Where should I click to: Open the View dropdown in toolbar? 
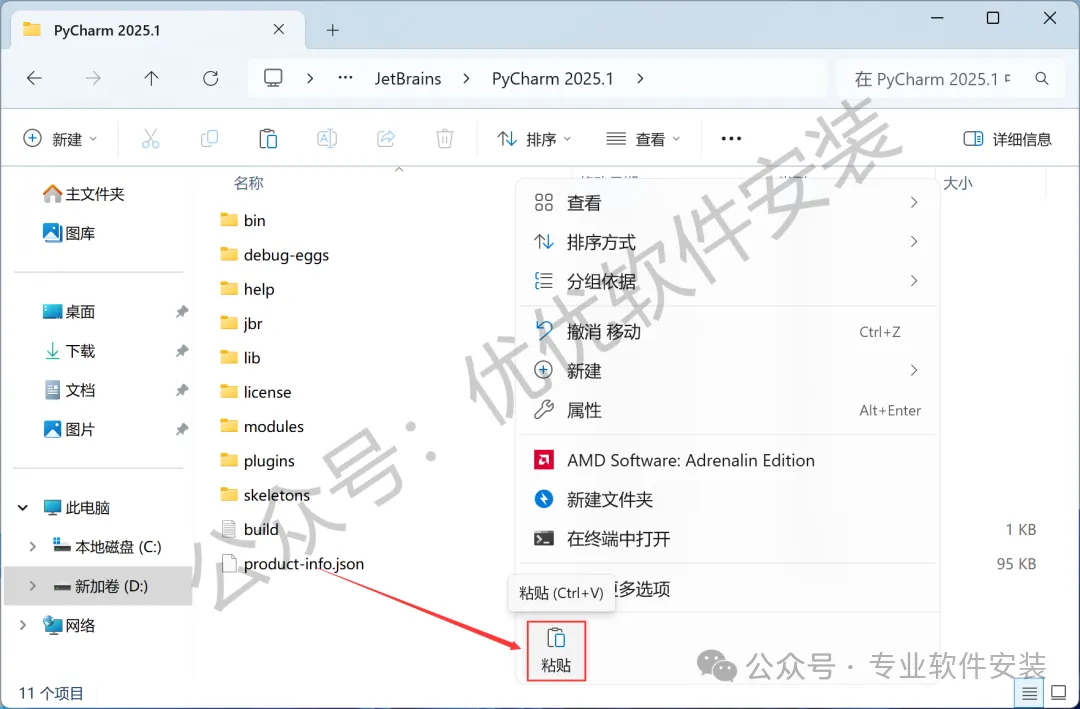(x=643, y=139)
